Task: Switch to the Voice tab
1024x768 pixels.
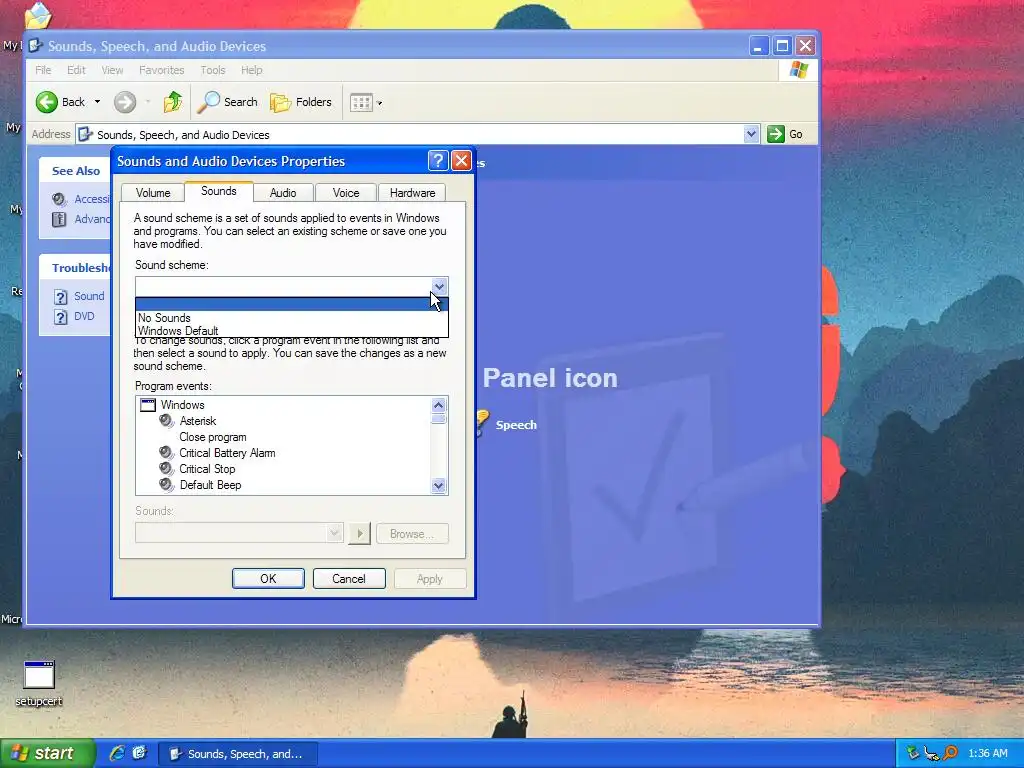Action: (x=345, y=193)
